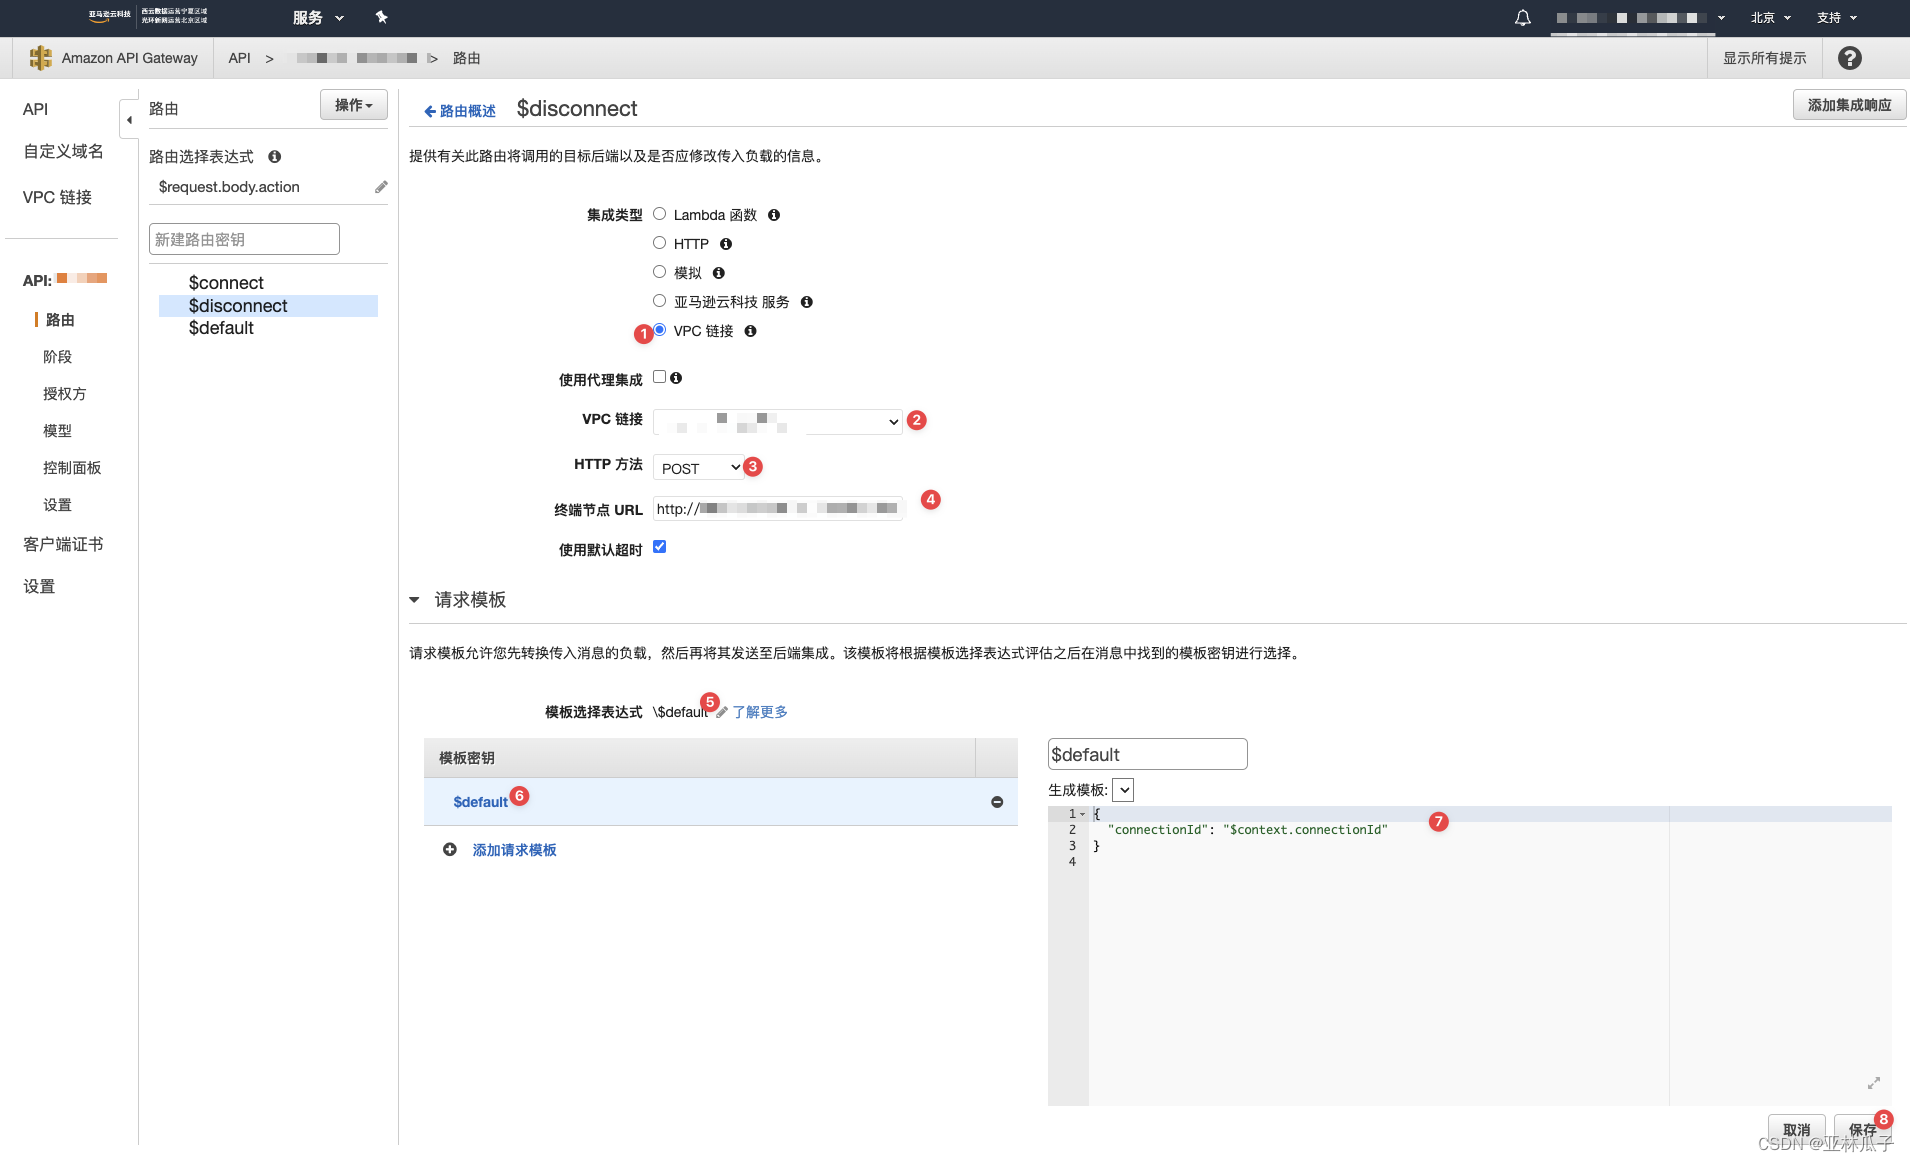Show info icon for proxy integration
Image resolution: width=1910 pixels, height=1162 pixels.
click(x=676, y=378)
